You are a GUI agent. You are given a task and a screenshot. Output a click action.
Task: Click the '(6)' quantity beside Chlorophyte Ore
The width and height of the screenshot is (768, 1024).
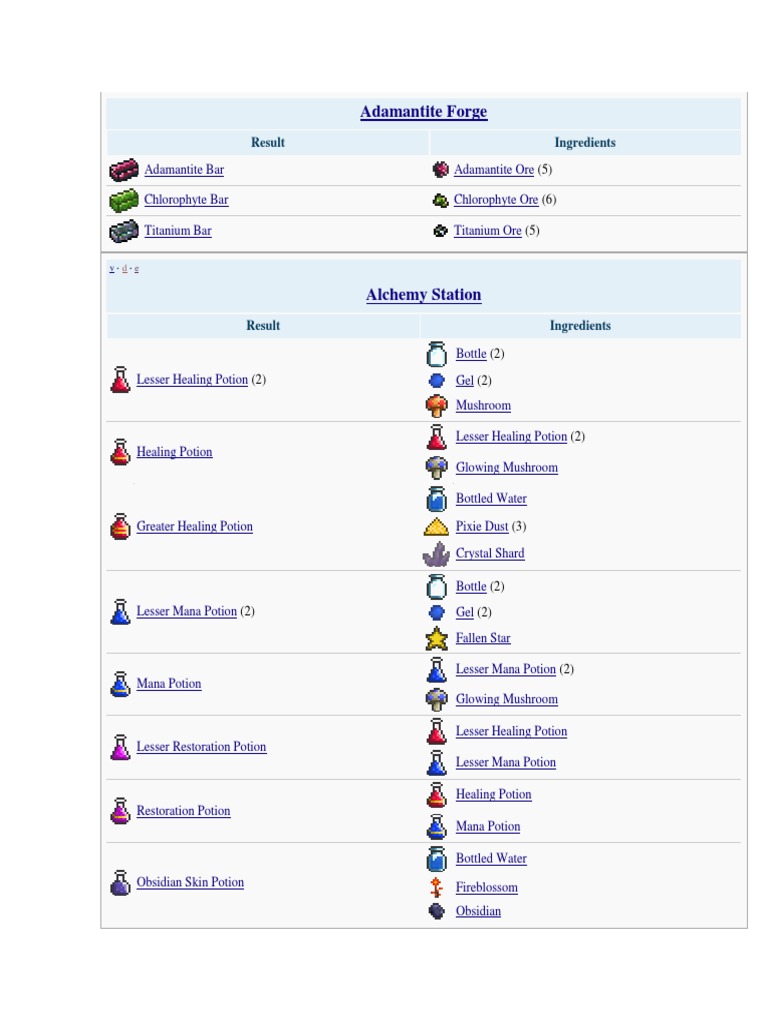[x=549, y=200]
